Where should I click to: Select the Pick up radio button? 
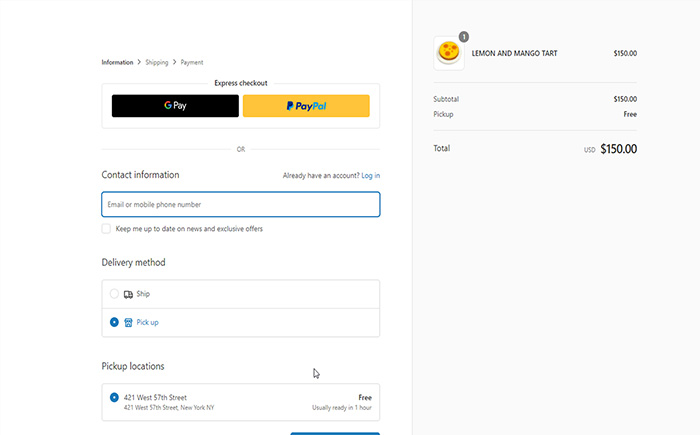[114, 322]
